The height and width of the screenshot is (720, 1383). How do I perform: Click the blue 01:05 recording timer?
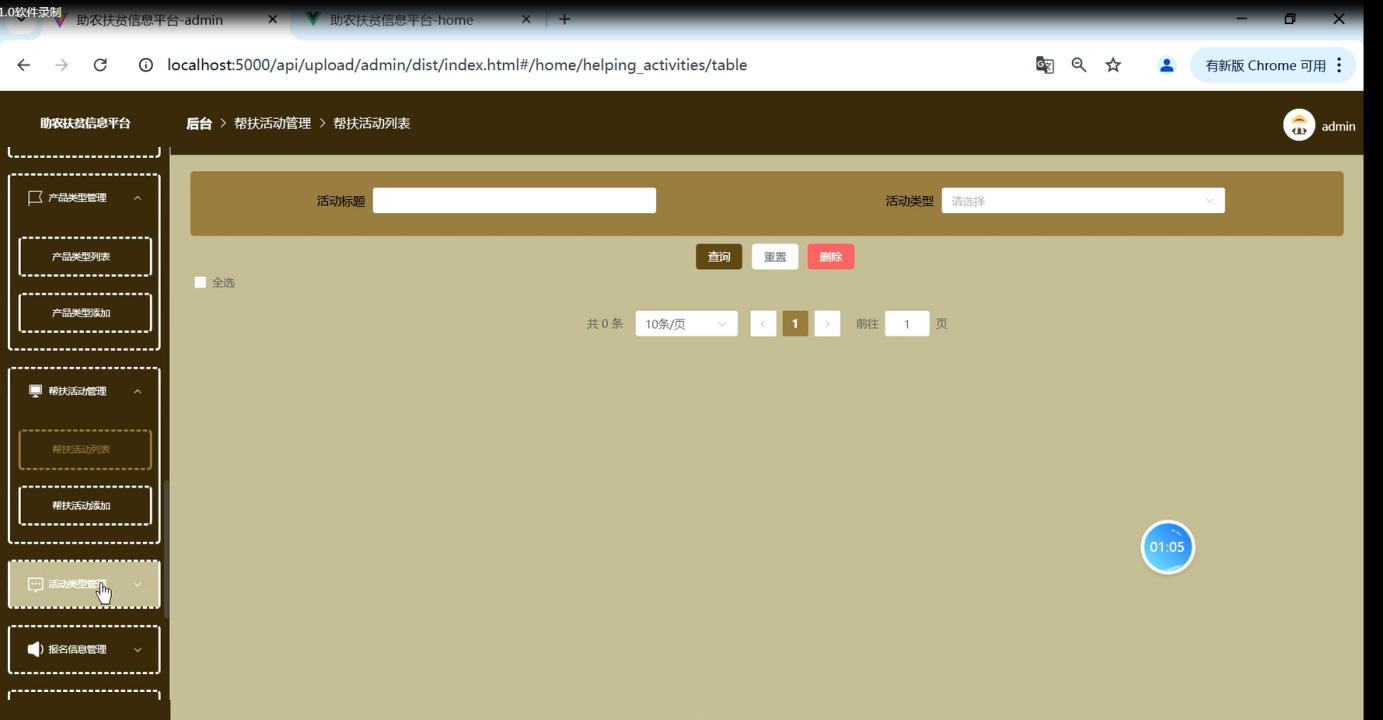tap(1167, 547)
